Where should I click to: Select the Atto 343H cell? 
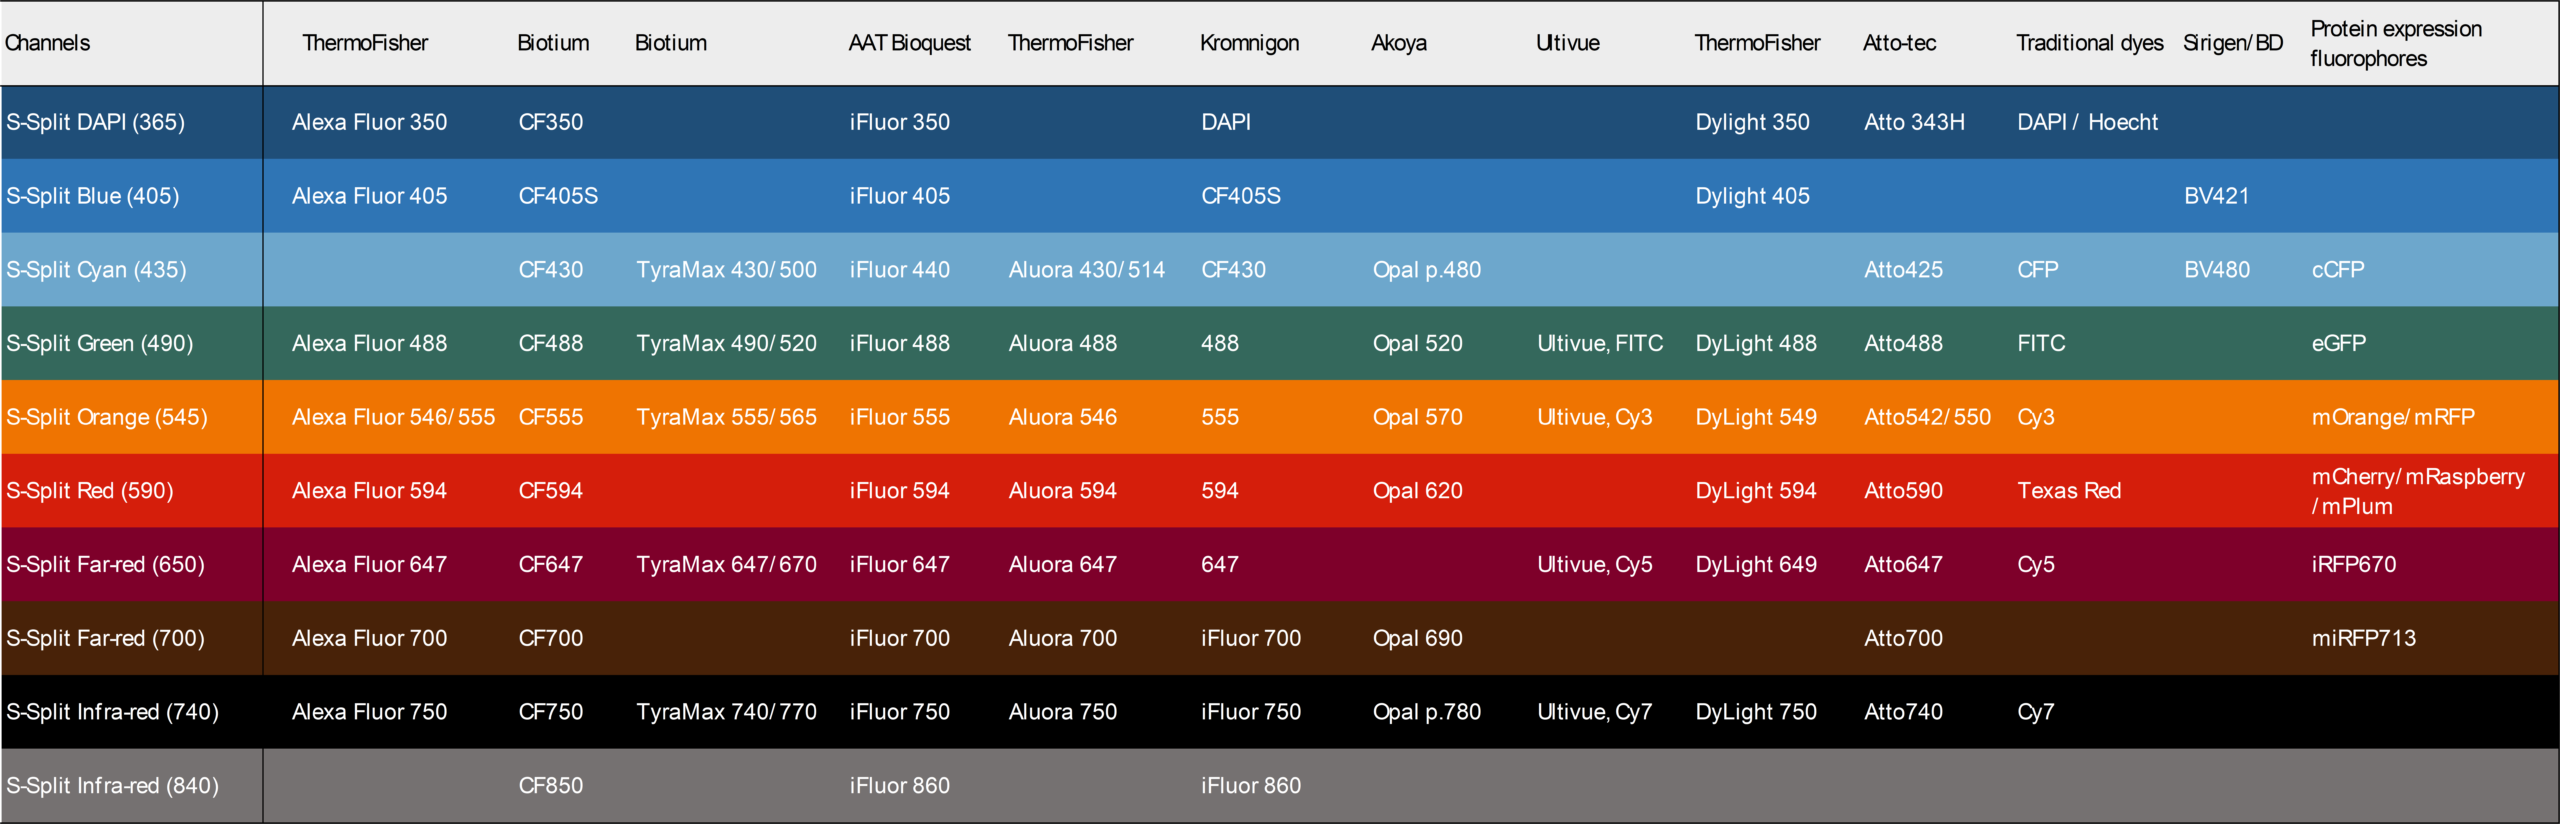[x=1914, y=122]
